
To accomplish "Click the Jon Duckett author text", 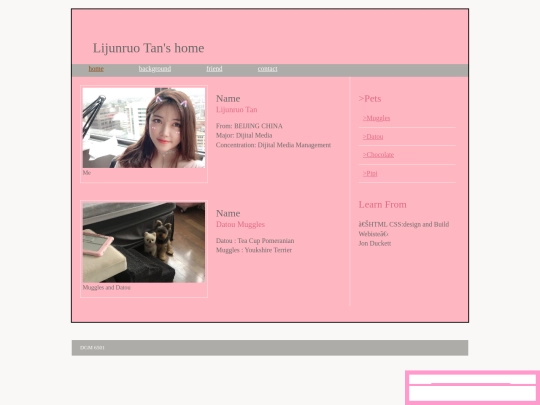I will click(x=375, y=243).
